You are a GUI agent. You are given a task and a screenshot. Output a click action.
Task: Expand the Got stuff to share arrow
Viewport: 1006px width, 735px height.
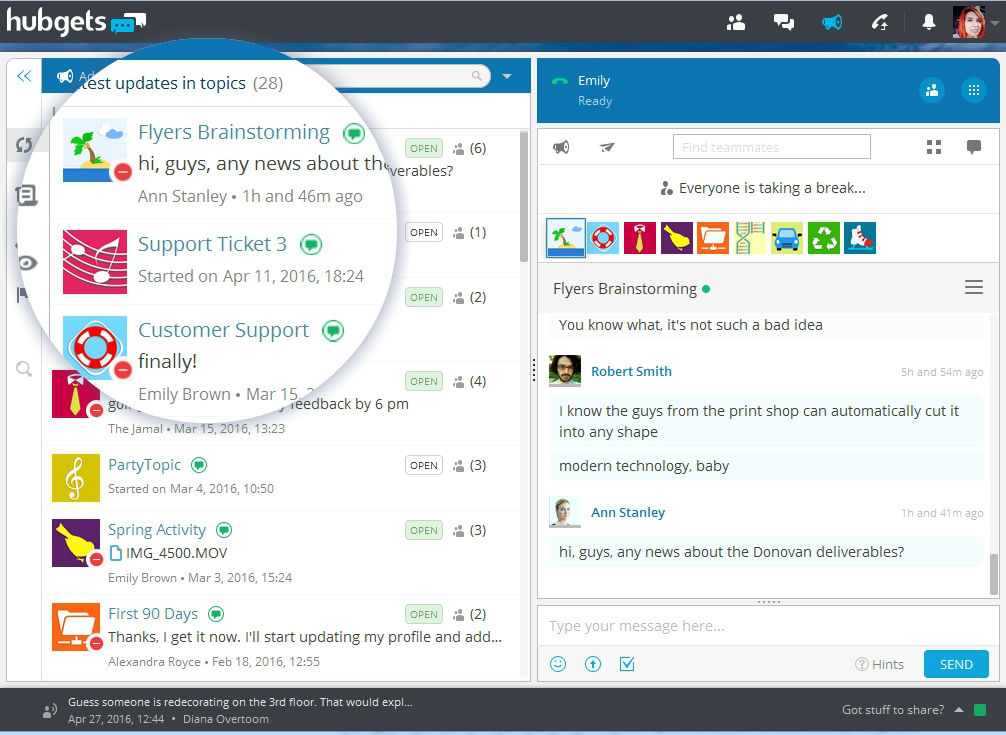[x=959, y=709]
